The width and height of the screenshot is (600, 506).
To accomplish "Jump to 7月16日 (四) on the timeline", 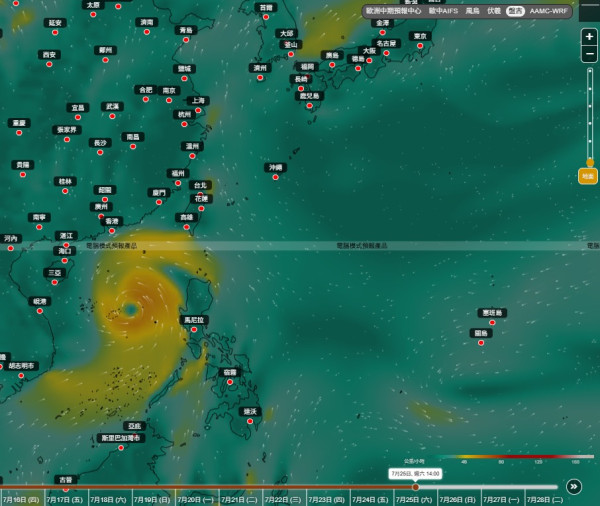I will tap(21, 499).
